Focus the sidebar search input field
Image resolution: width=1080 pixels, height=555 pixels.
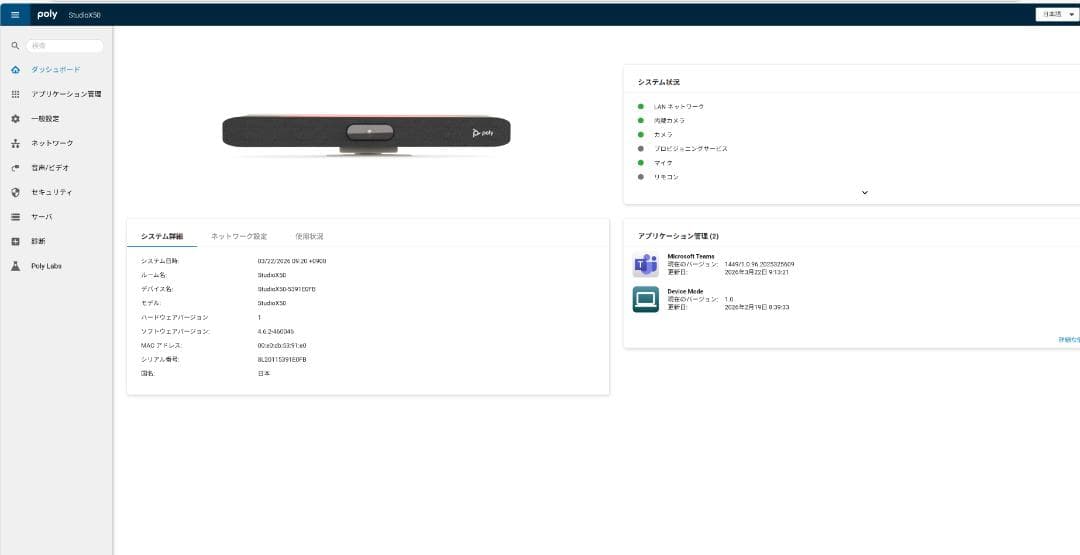(x=65, y=46)
